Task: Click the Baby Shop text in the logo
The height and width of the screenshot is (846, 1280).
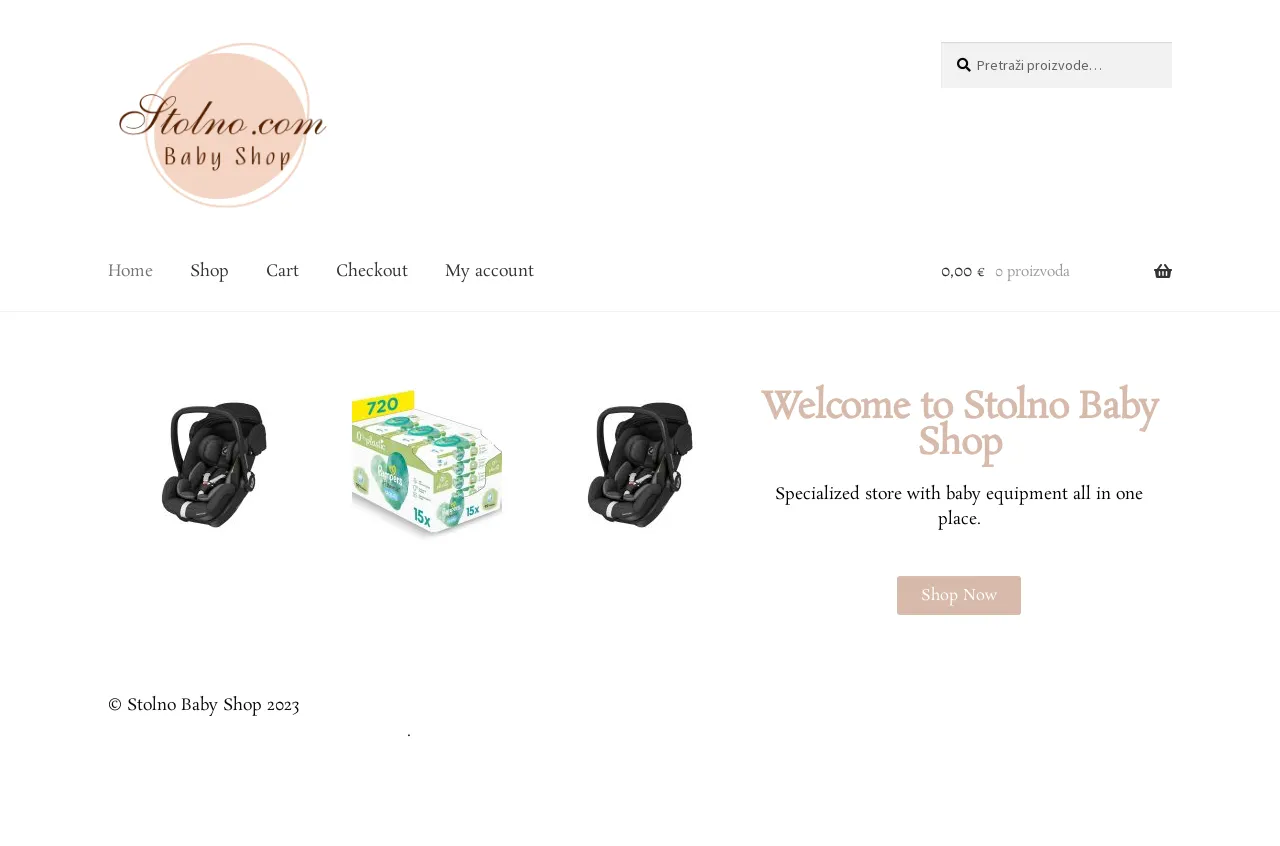Action: (x=228, y=157)
